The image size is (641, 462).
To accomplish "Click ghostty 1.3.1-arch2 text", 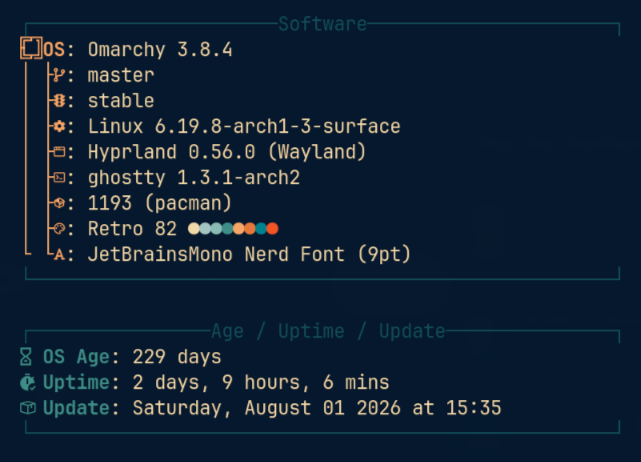I will coord(194,178).
